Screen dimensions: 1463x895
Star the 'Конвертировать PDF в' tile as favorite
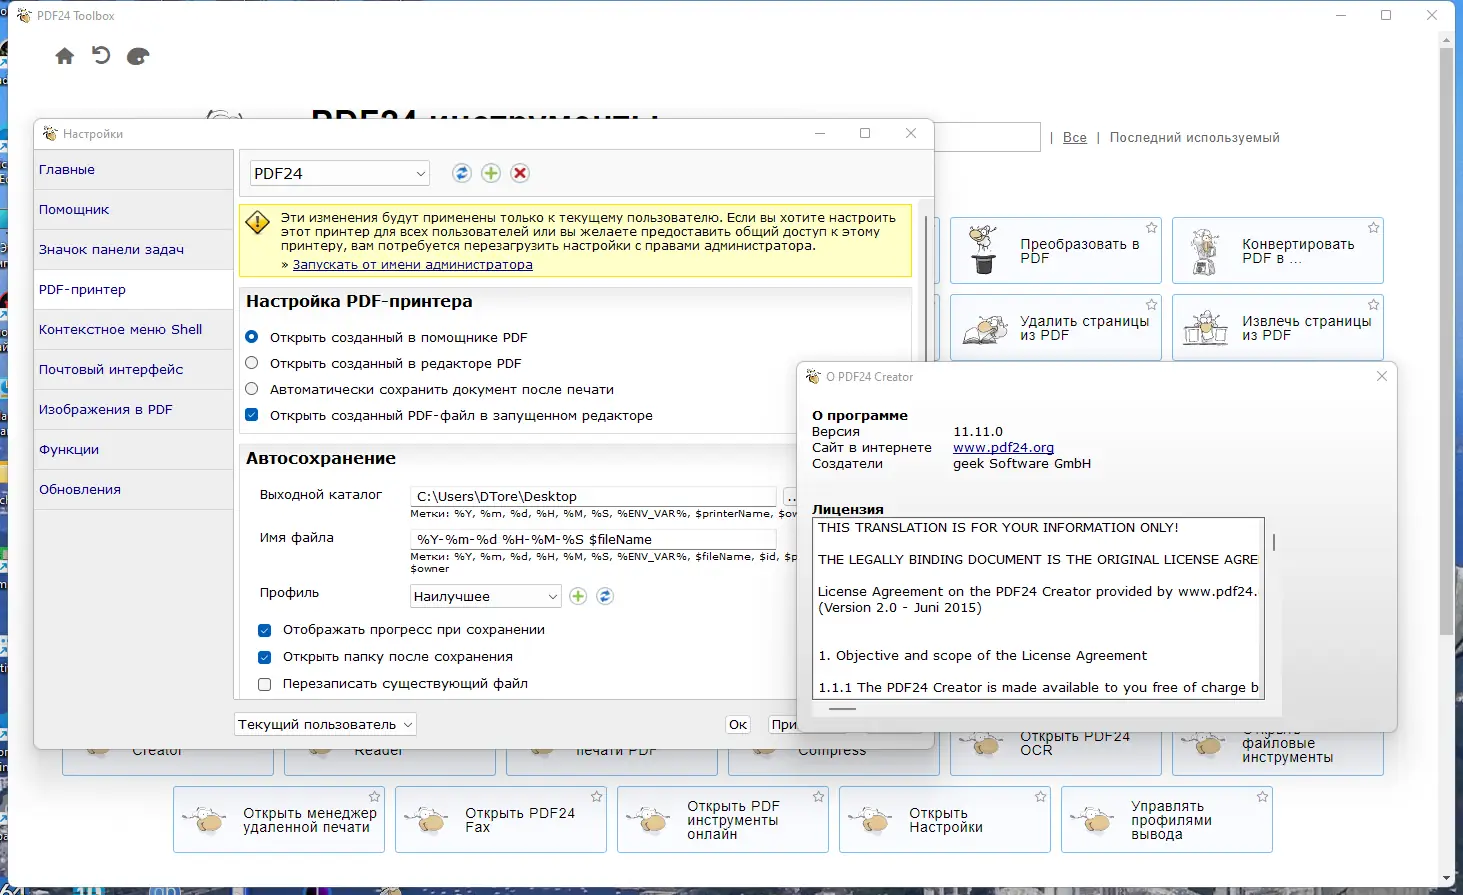(1373, 228)
